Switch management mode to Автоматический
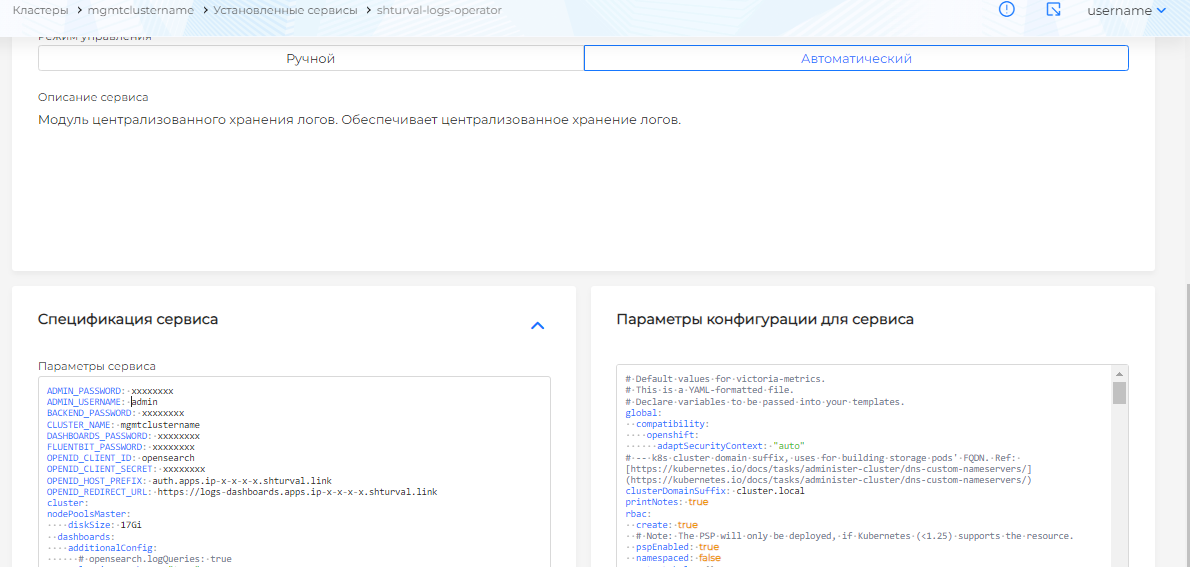1190x567 pixels. [x=856, y=58]
